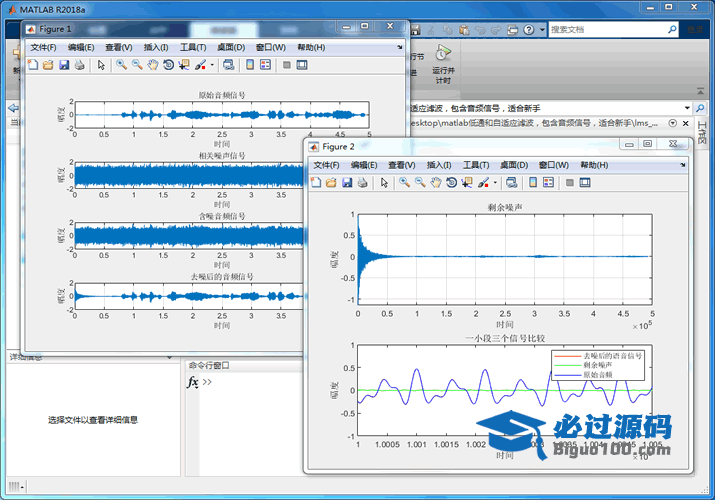Toggle Edit Plot arrow in Figure 2
This screenshot has width=715, height=500.
[383, 183]
